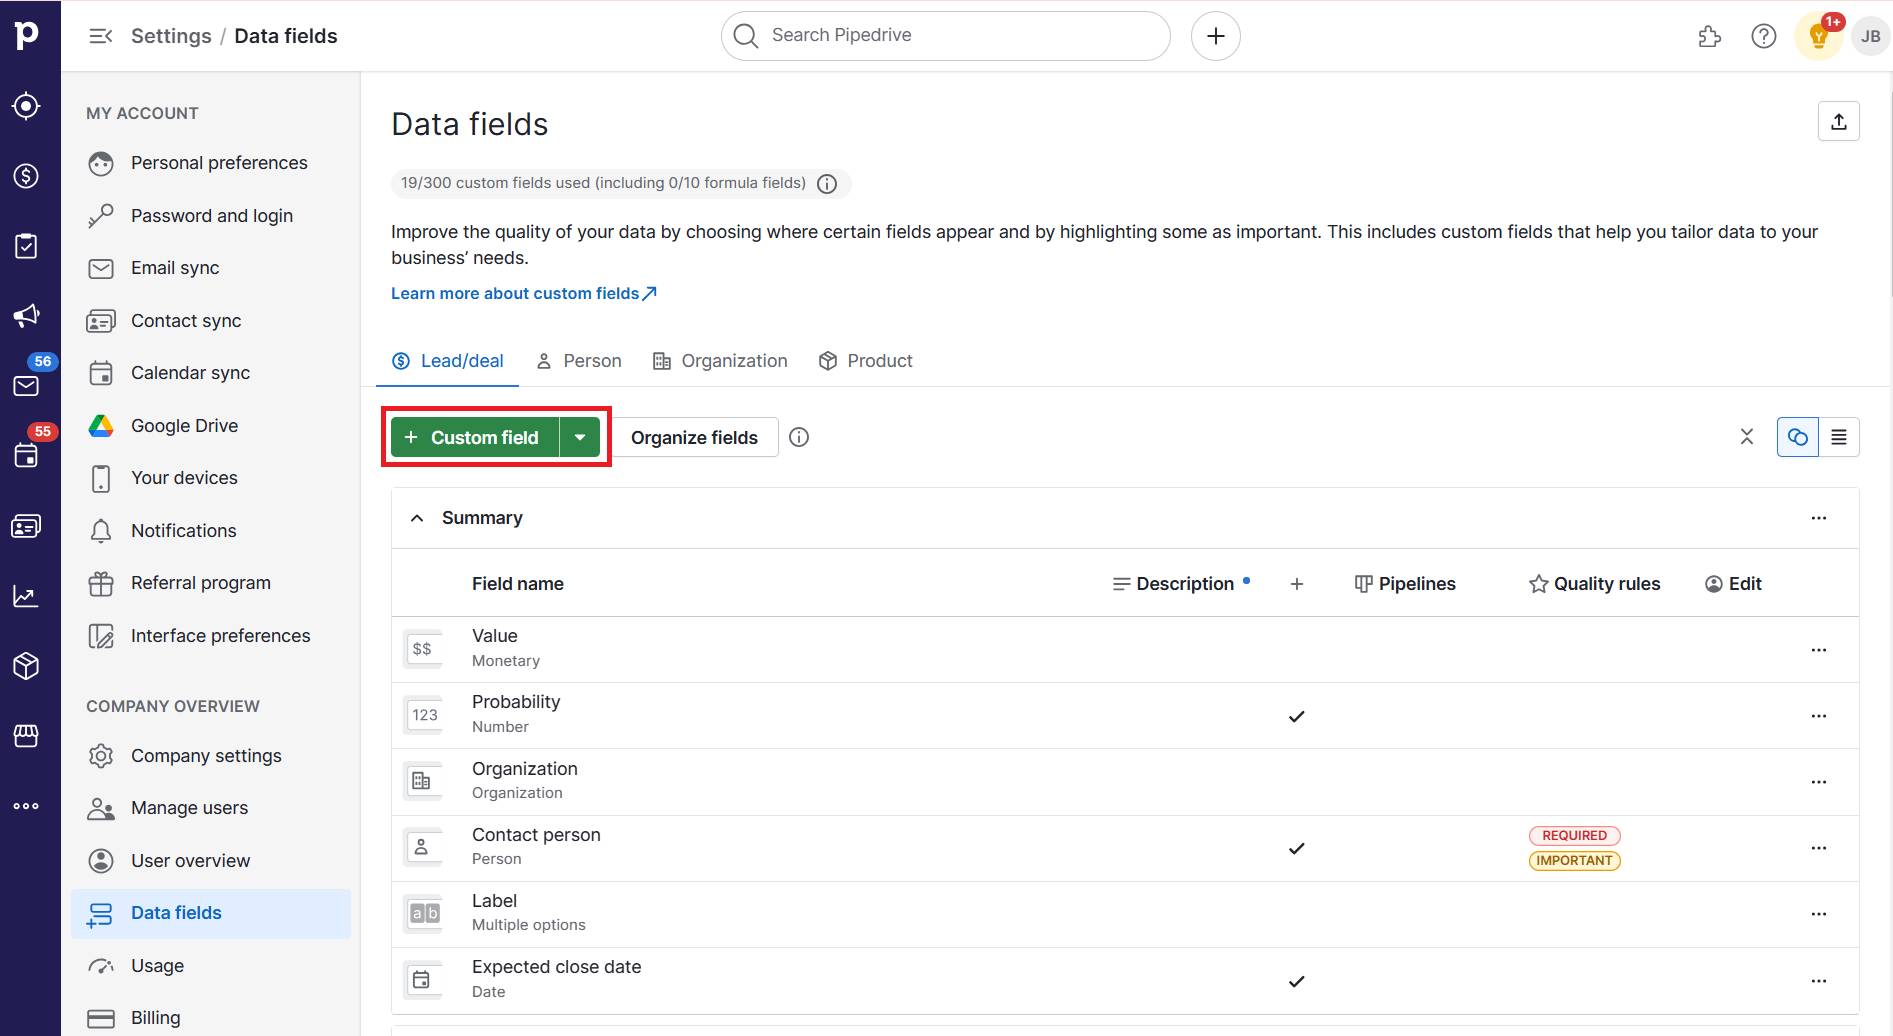Click the quick add plus button
The image size is (1893, 1036).
1215,36
